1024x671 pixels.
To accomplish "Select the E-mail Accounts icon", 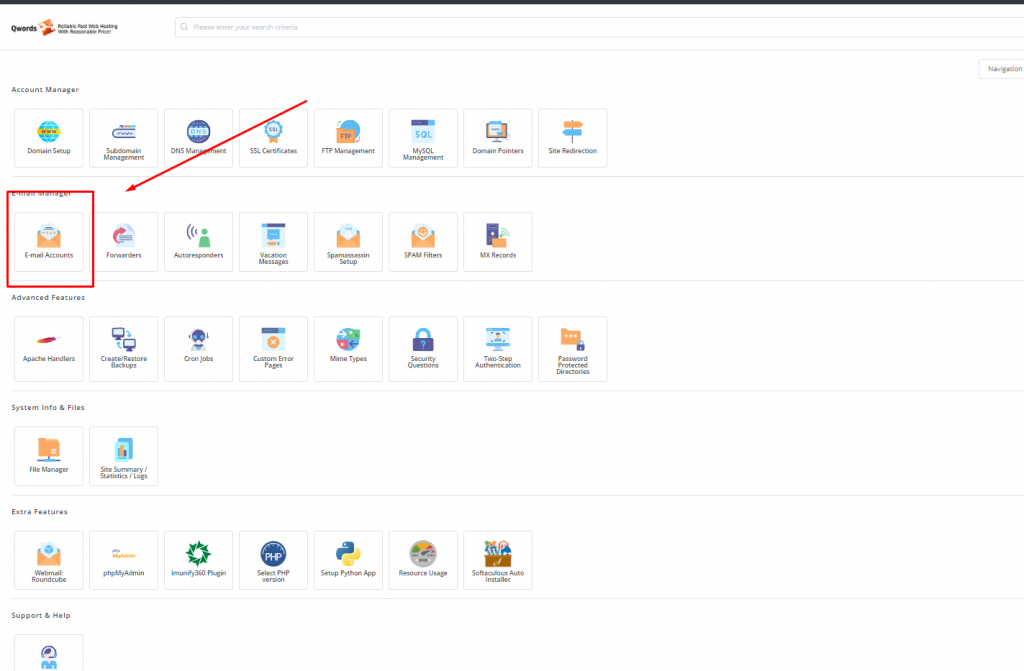I will pos(48,241).
